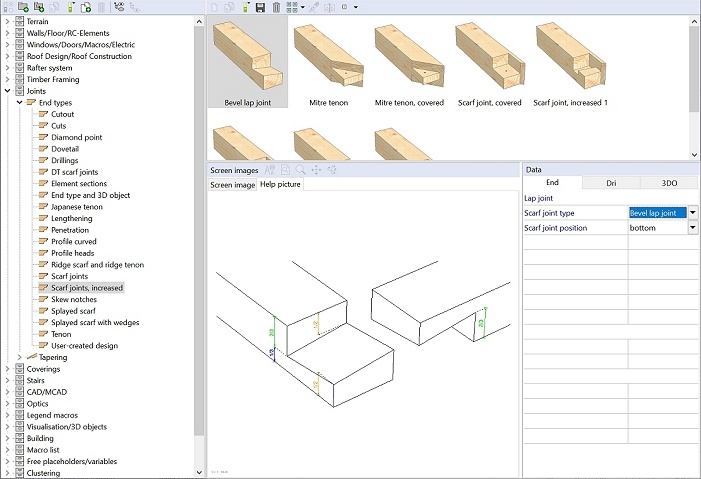This screenshot has width=701, height=479.
Task: Click the tree panel scroll down arrow
Action: (x=199, y=472)
